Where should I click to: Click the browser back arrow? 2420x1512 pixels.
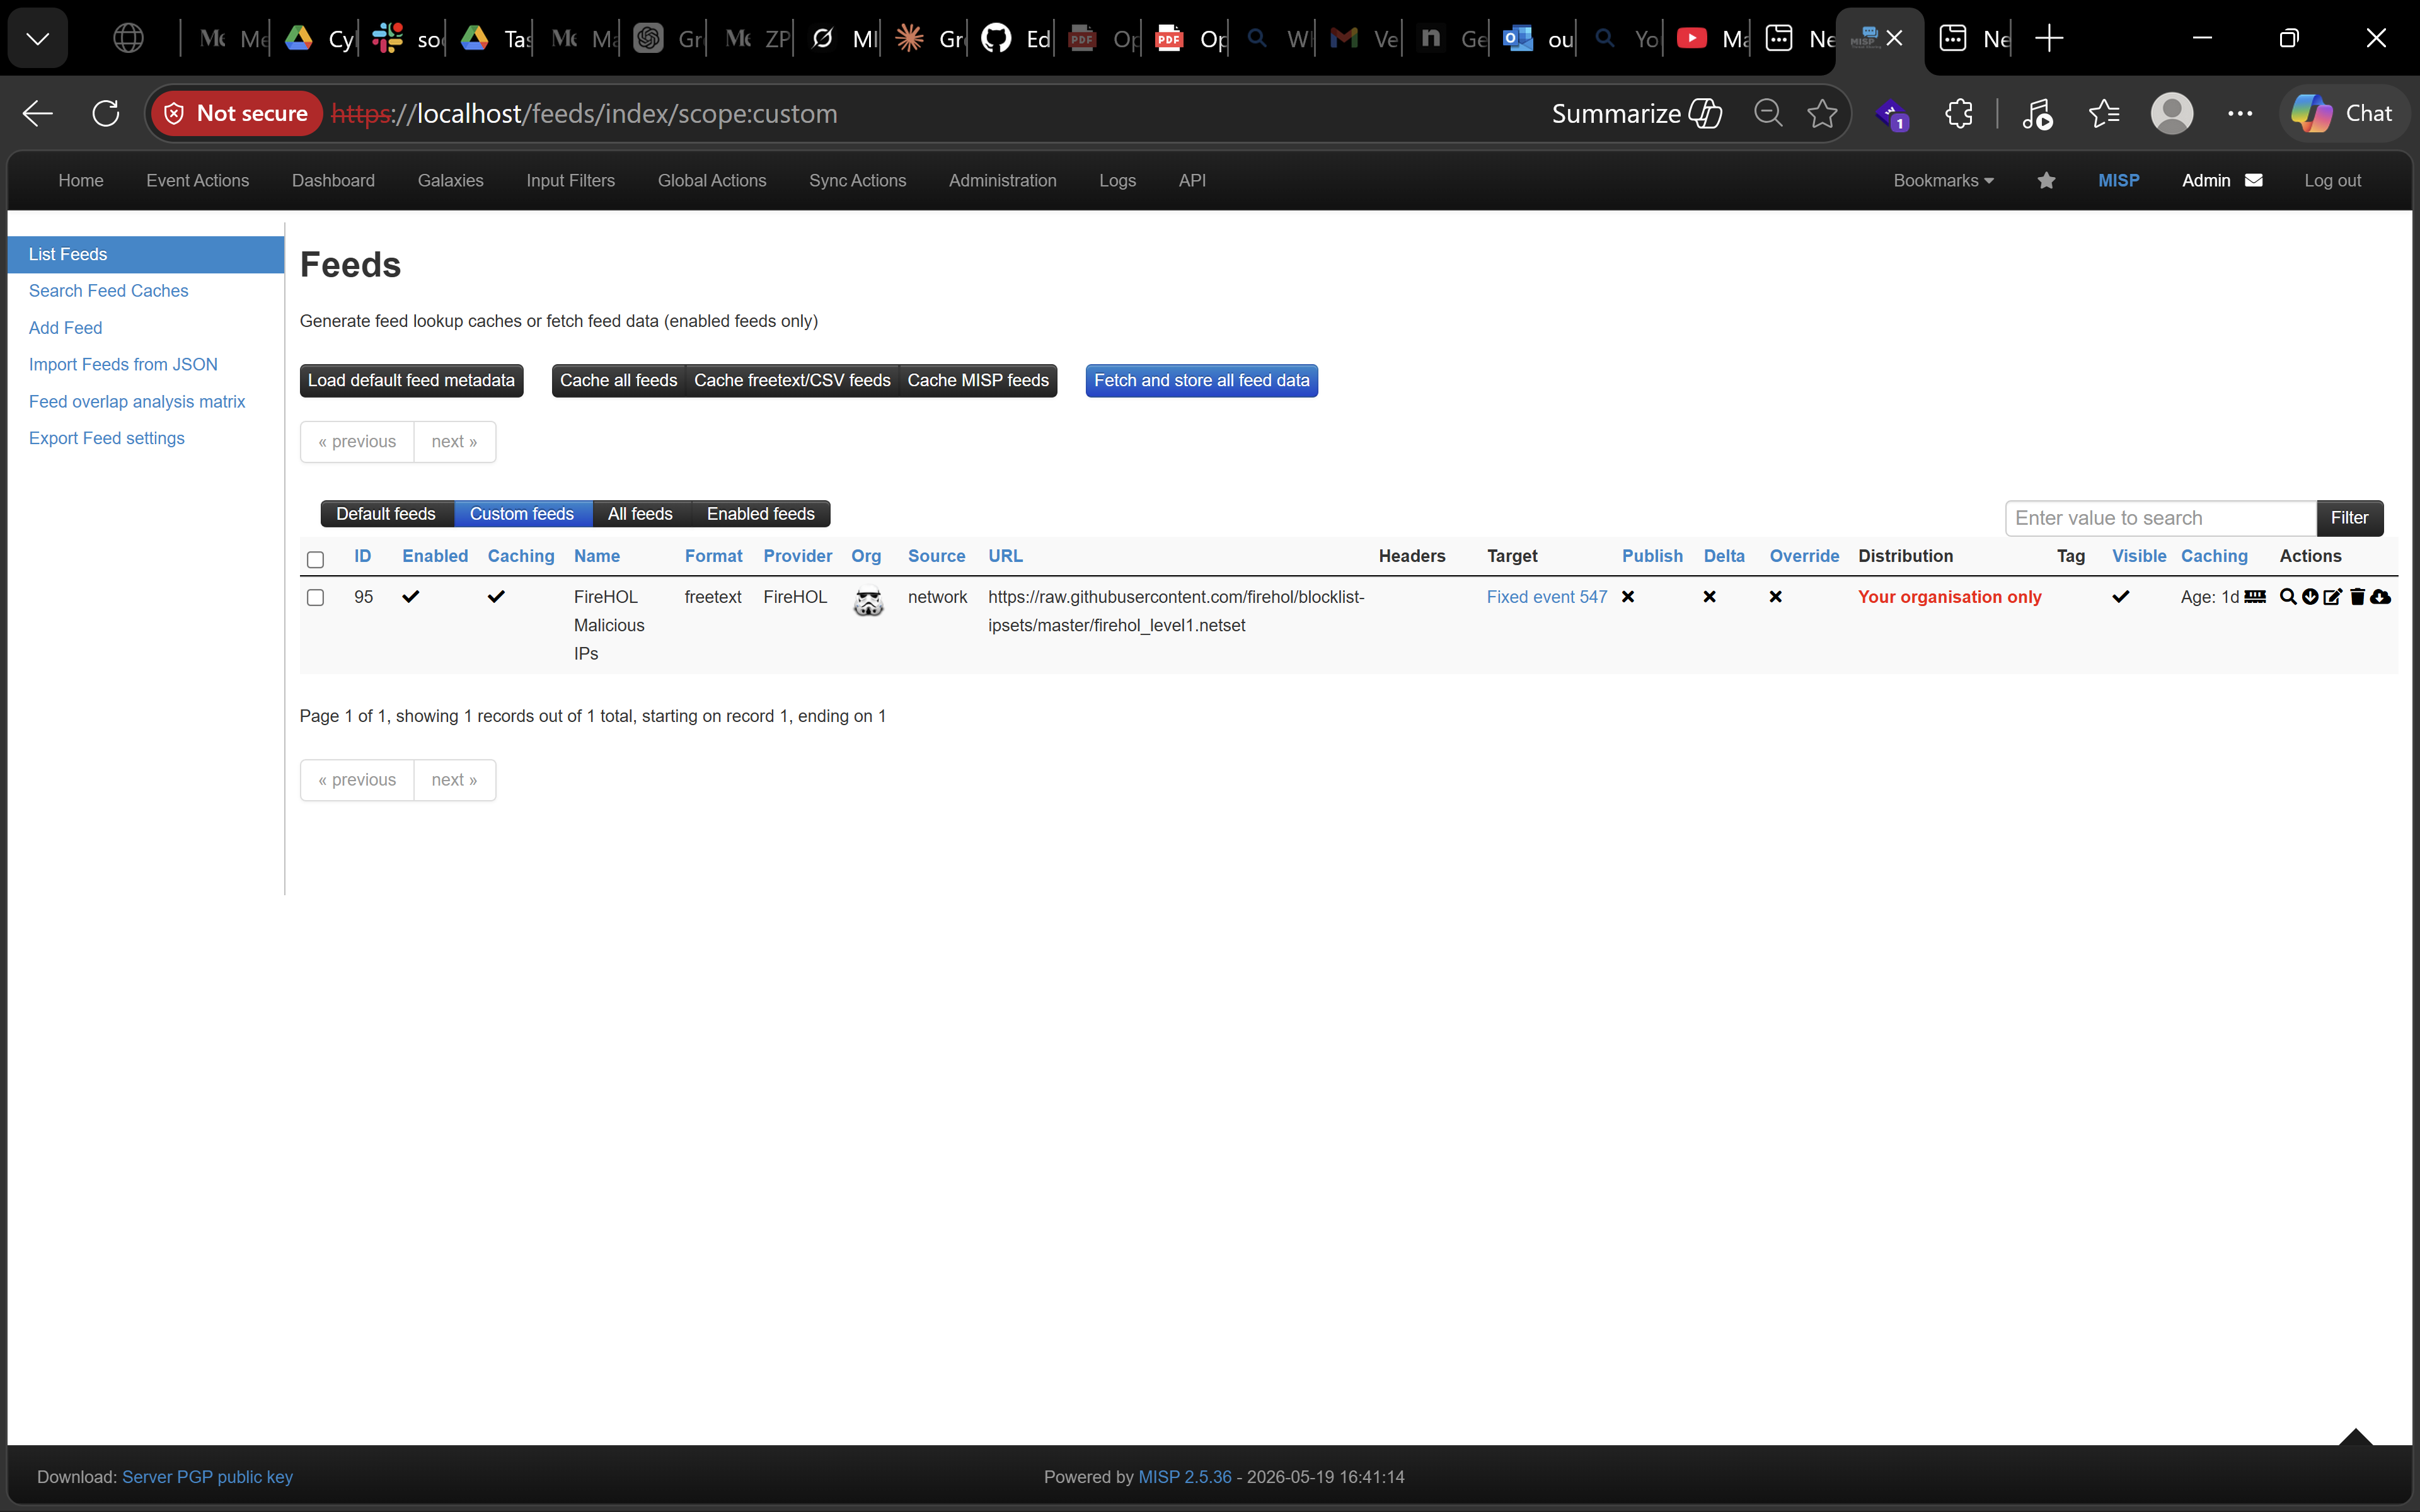tap(37, 113)
